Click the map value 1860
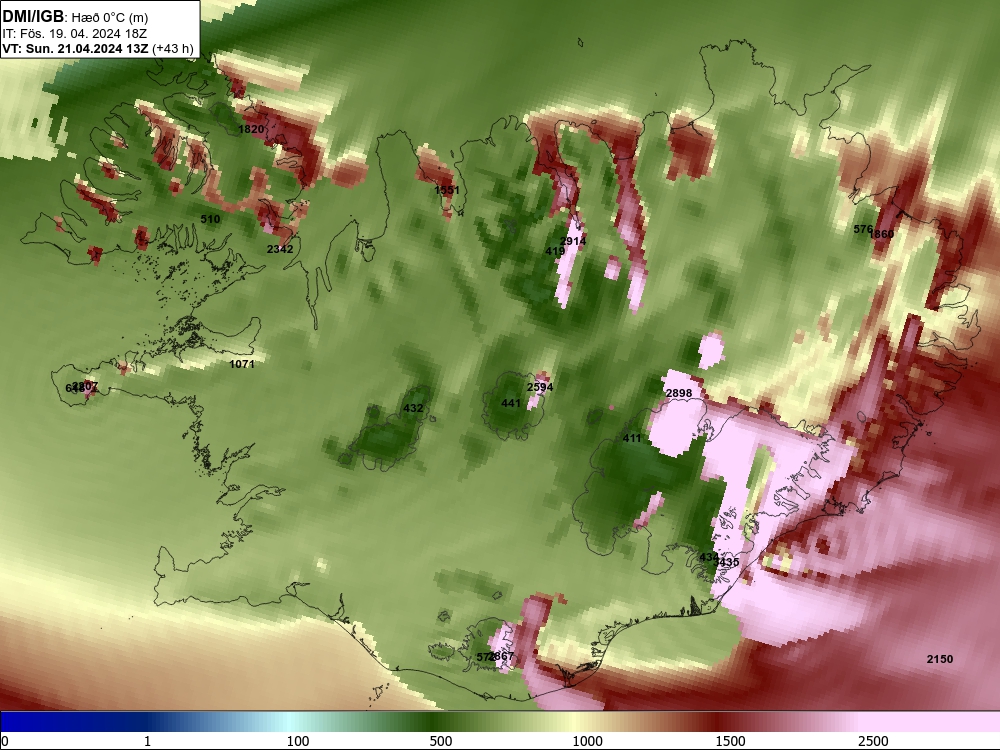The width and height of the screenshot is (1000, 750). [883, 234]
